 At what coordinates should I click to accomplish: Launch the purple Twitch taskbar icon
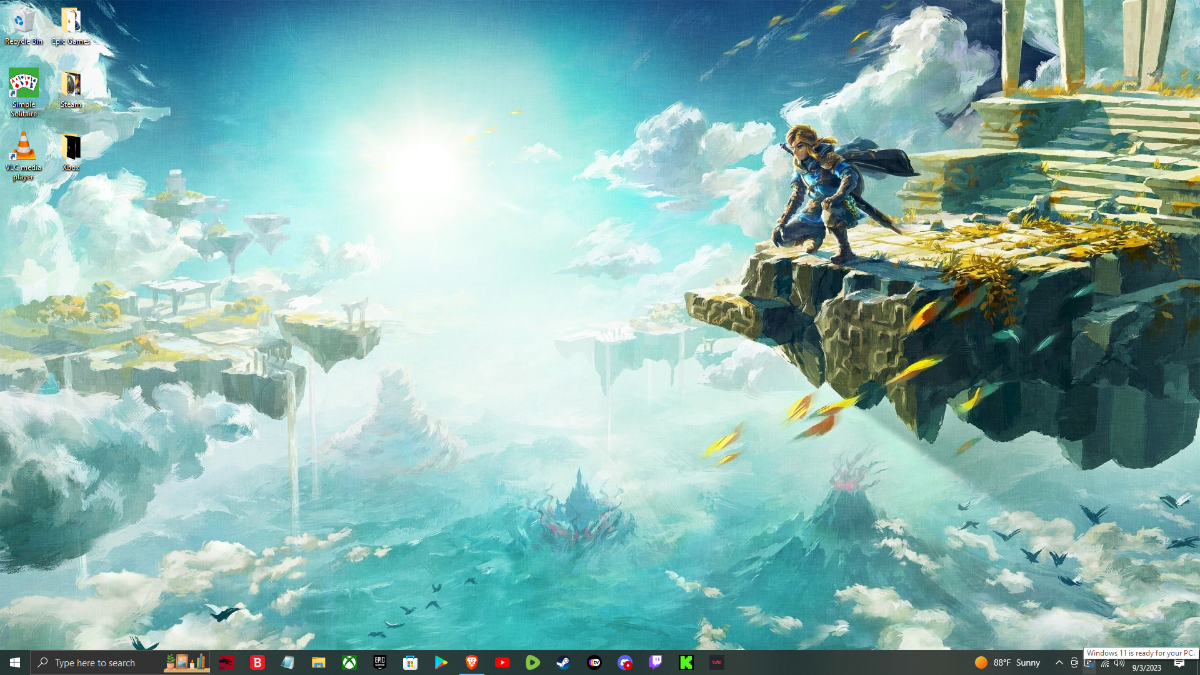[x=655, y=662]
